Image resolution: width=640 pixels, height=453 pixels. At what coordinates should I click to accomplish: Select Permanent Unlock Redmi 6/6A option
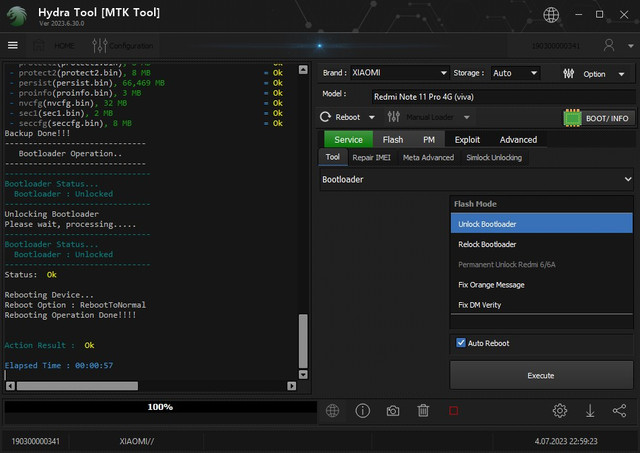click(x=541, y=264)
